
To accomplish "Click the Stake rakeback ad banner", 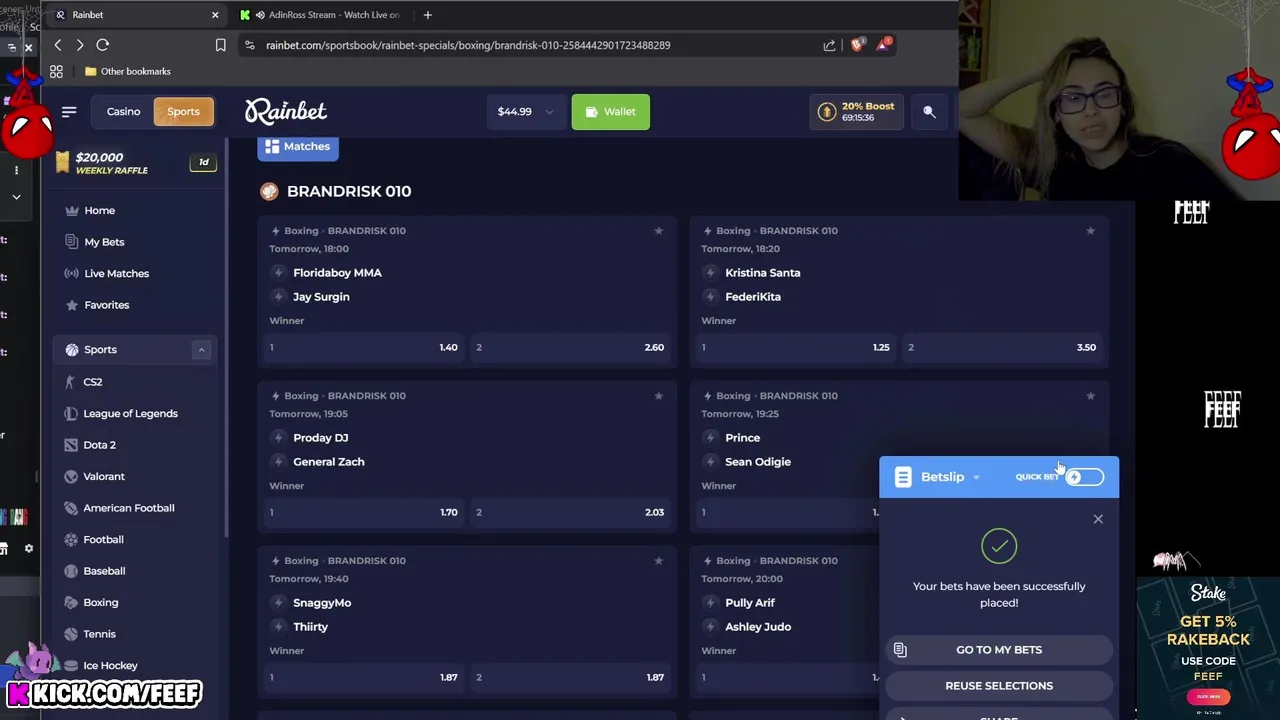I will 1208,646.
